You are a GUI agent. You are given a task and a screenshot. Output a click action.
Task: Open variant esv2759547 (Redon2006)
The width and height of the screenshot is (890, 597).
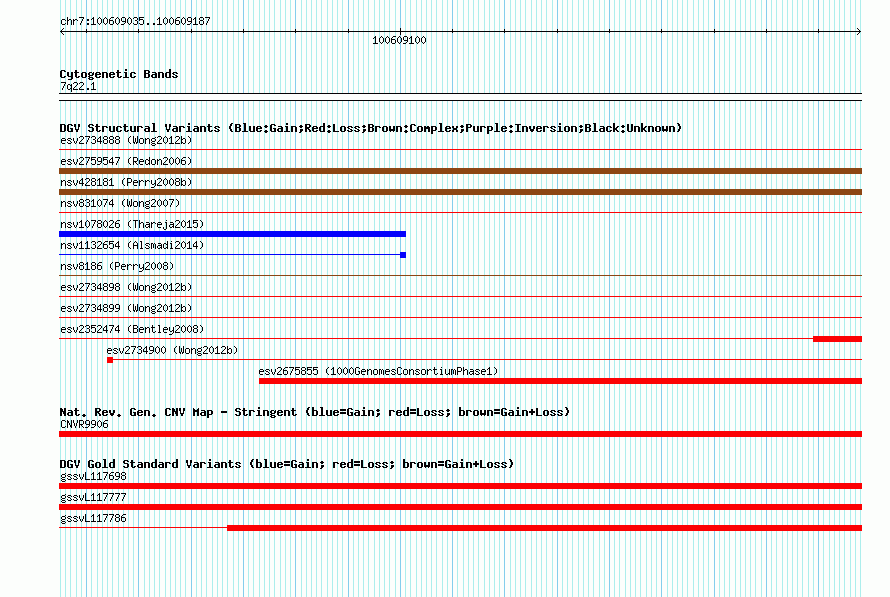tap(126, 161)
